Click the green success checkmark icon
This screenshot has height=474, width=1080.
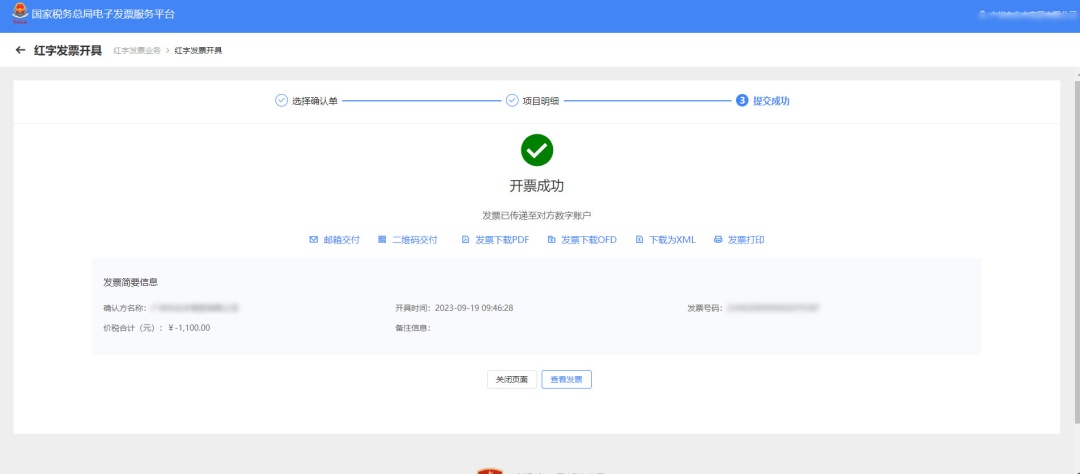click(537, 150)
